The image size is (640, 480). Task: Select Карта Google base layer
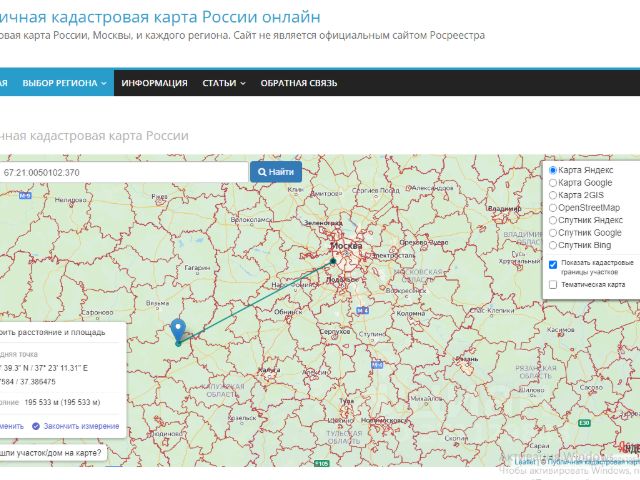(553, 183)
